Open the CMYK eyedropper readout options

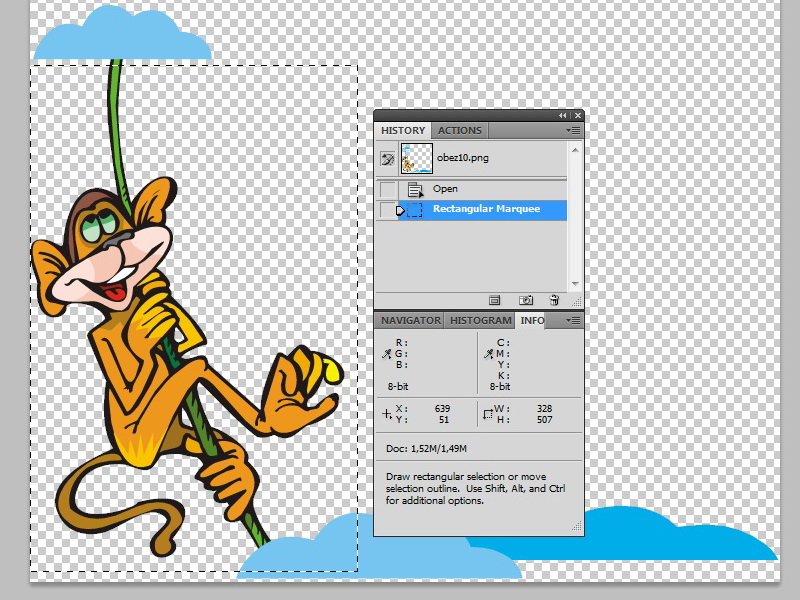(x=488, y=354)
